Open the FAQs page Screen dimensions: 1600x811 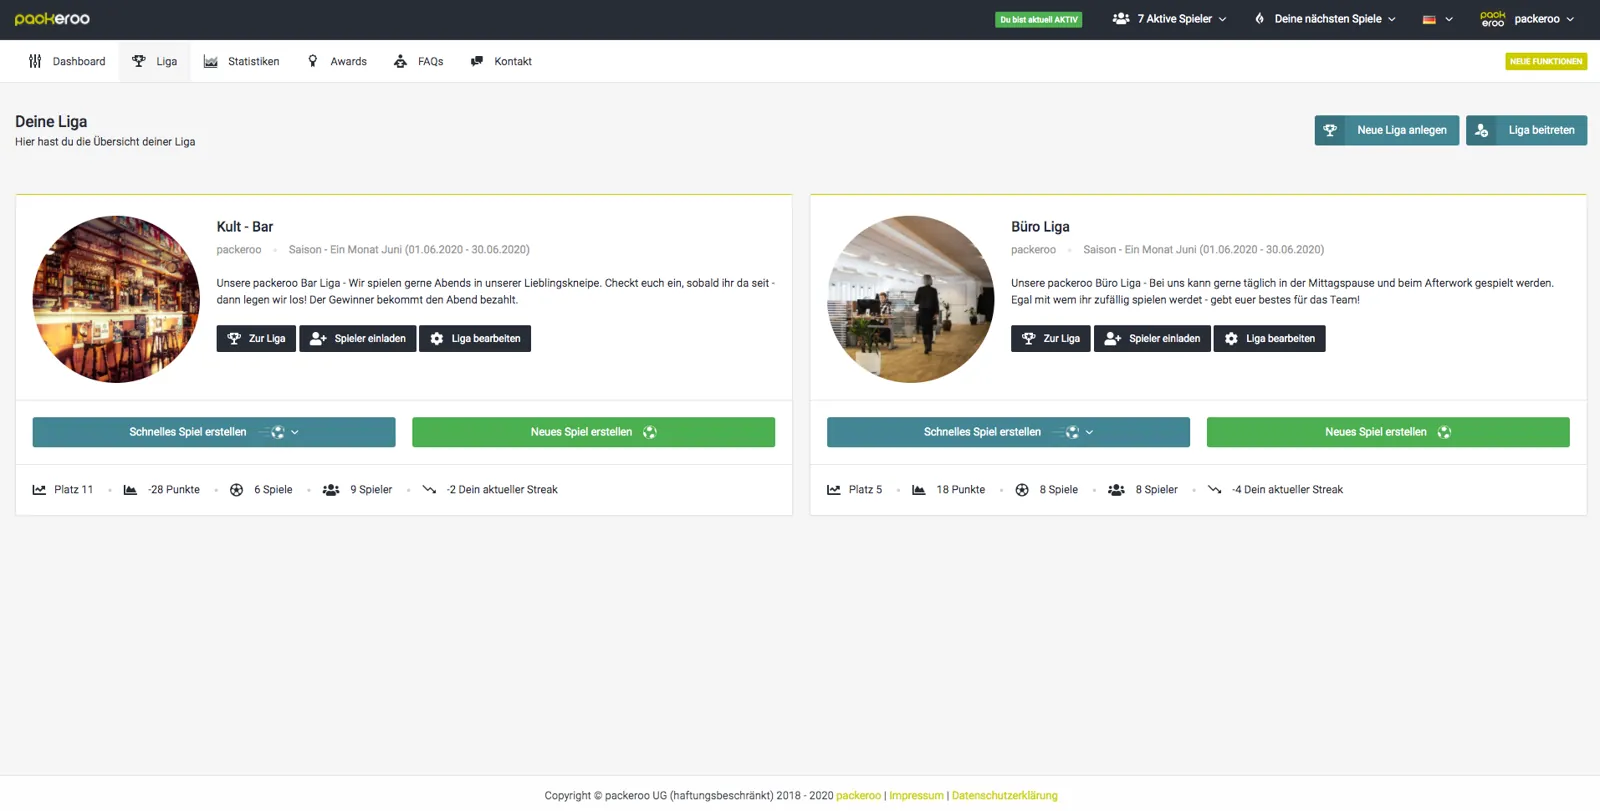418,61
